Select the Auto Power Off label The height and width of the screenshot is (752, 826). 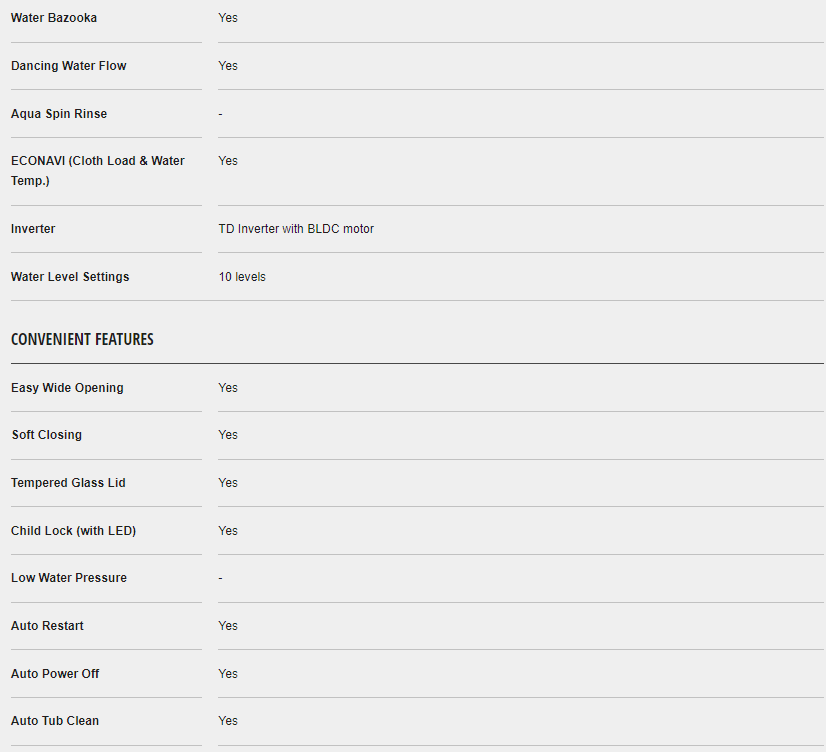(x=55, y=674)
